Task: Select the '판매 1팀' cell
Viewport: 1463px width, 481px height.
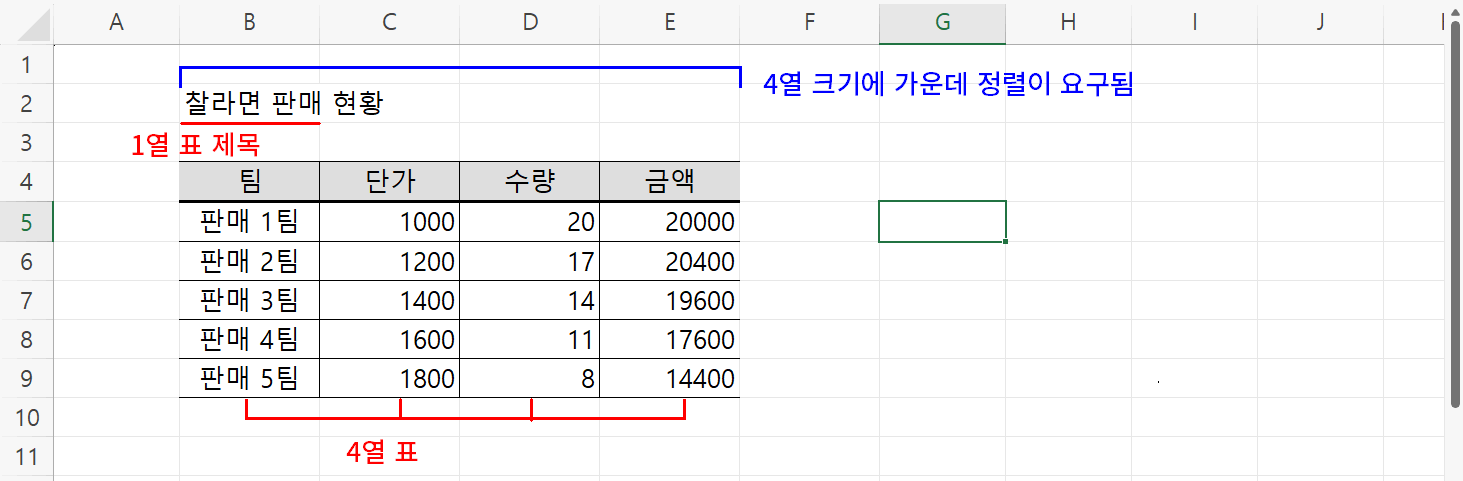Action: (249, 221)
